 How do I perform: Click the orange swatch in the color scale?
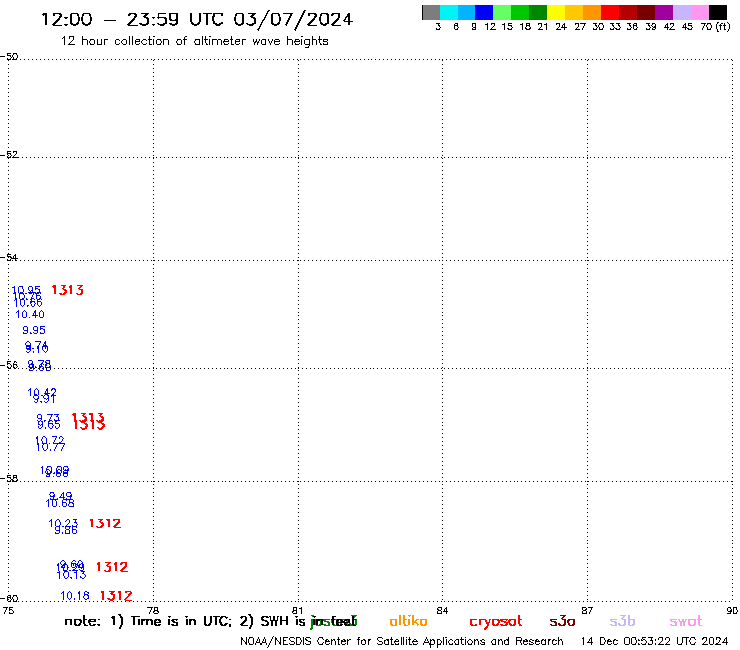(x=592, y=12)
